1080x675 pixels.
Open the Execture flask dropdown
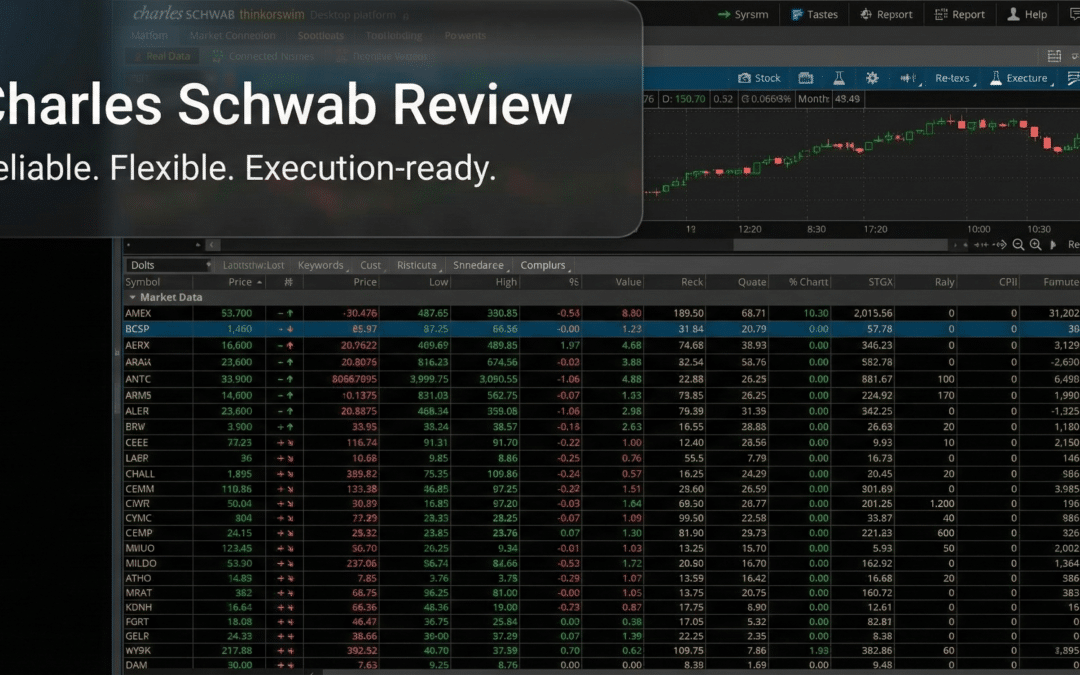pos(1021,79)
